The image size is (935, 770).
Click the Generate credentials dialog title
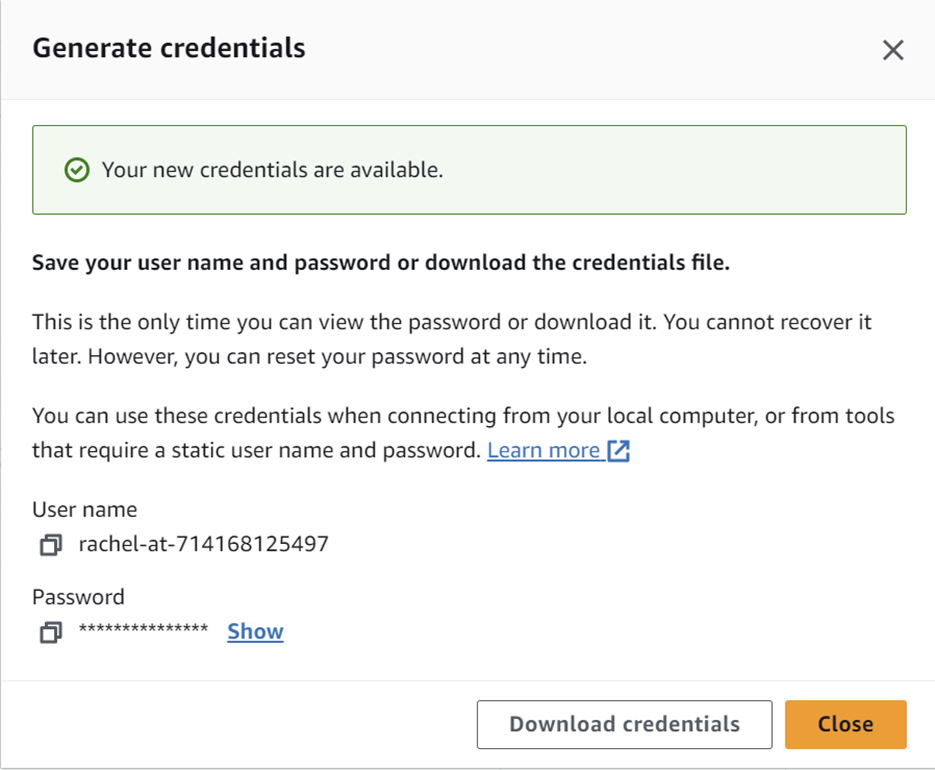click(x=169, y=48)
